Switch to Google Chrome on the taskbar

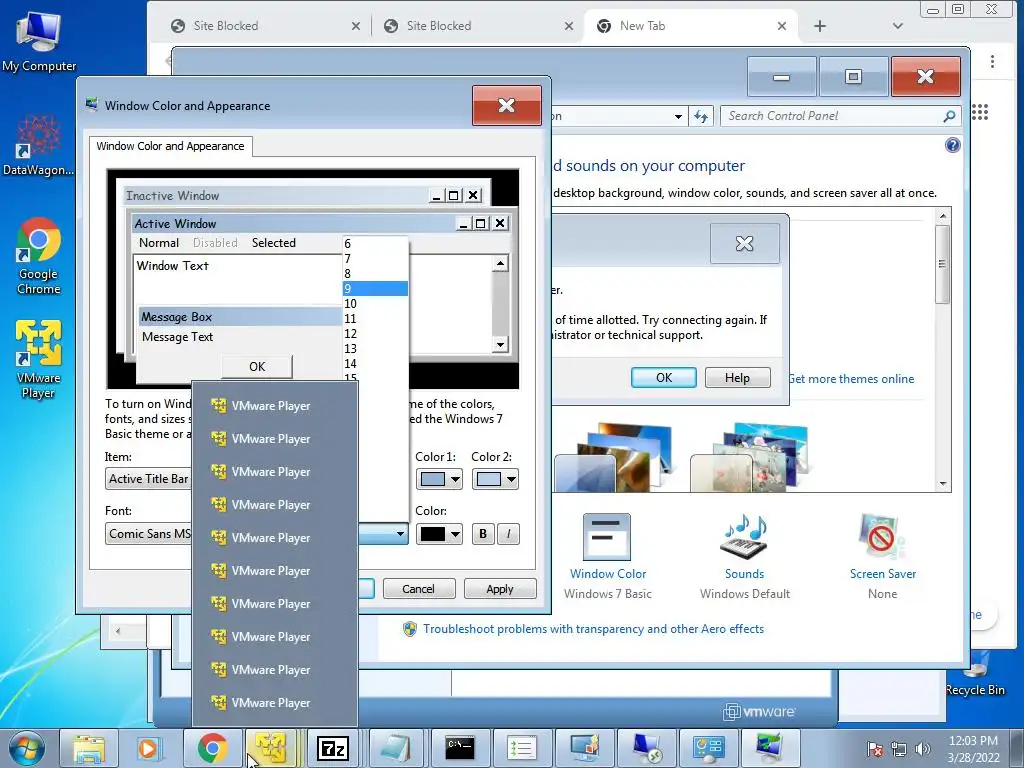point(212,748)
